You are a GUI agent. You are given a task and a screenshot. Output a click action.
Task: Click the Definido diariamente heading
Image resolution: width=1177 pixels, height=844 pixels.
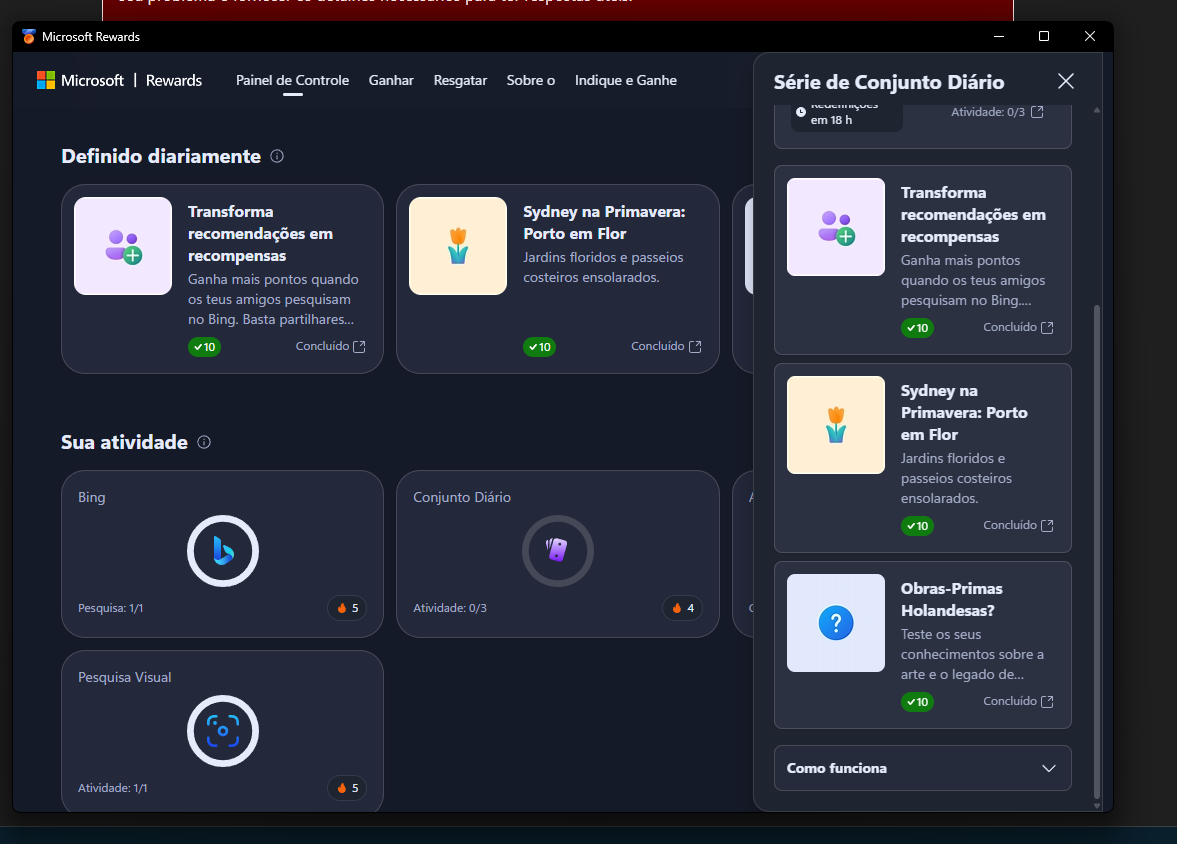pyautogui.click(x=161, y=156)
